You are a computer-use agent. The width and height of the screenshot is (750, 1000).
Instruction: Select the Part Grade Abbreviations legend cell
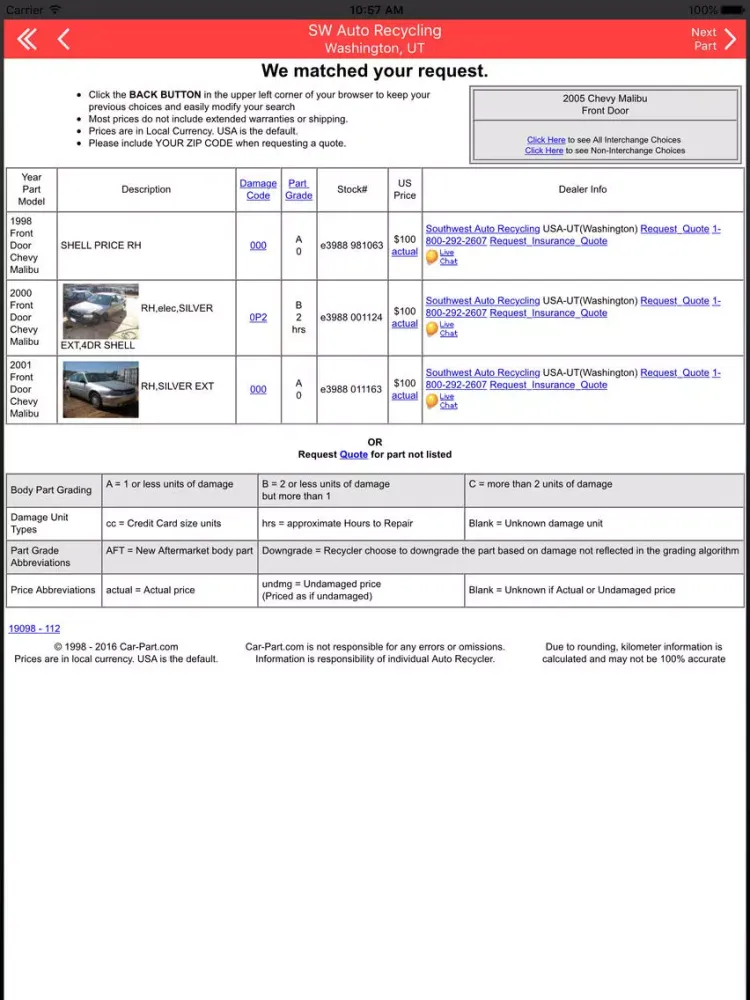(x=54, y=556)
